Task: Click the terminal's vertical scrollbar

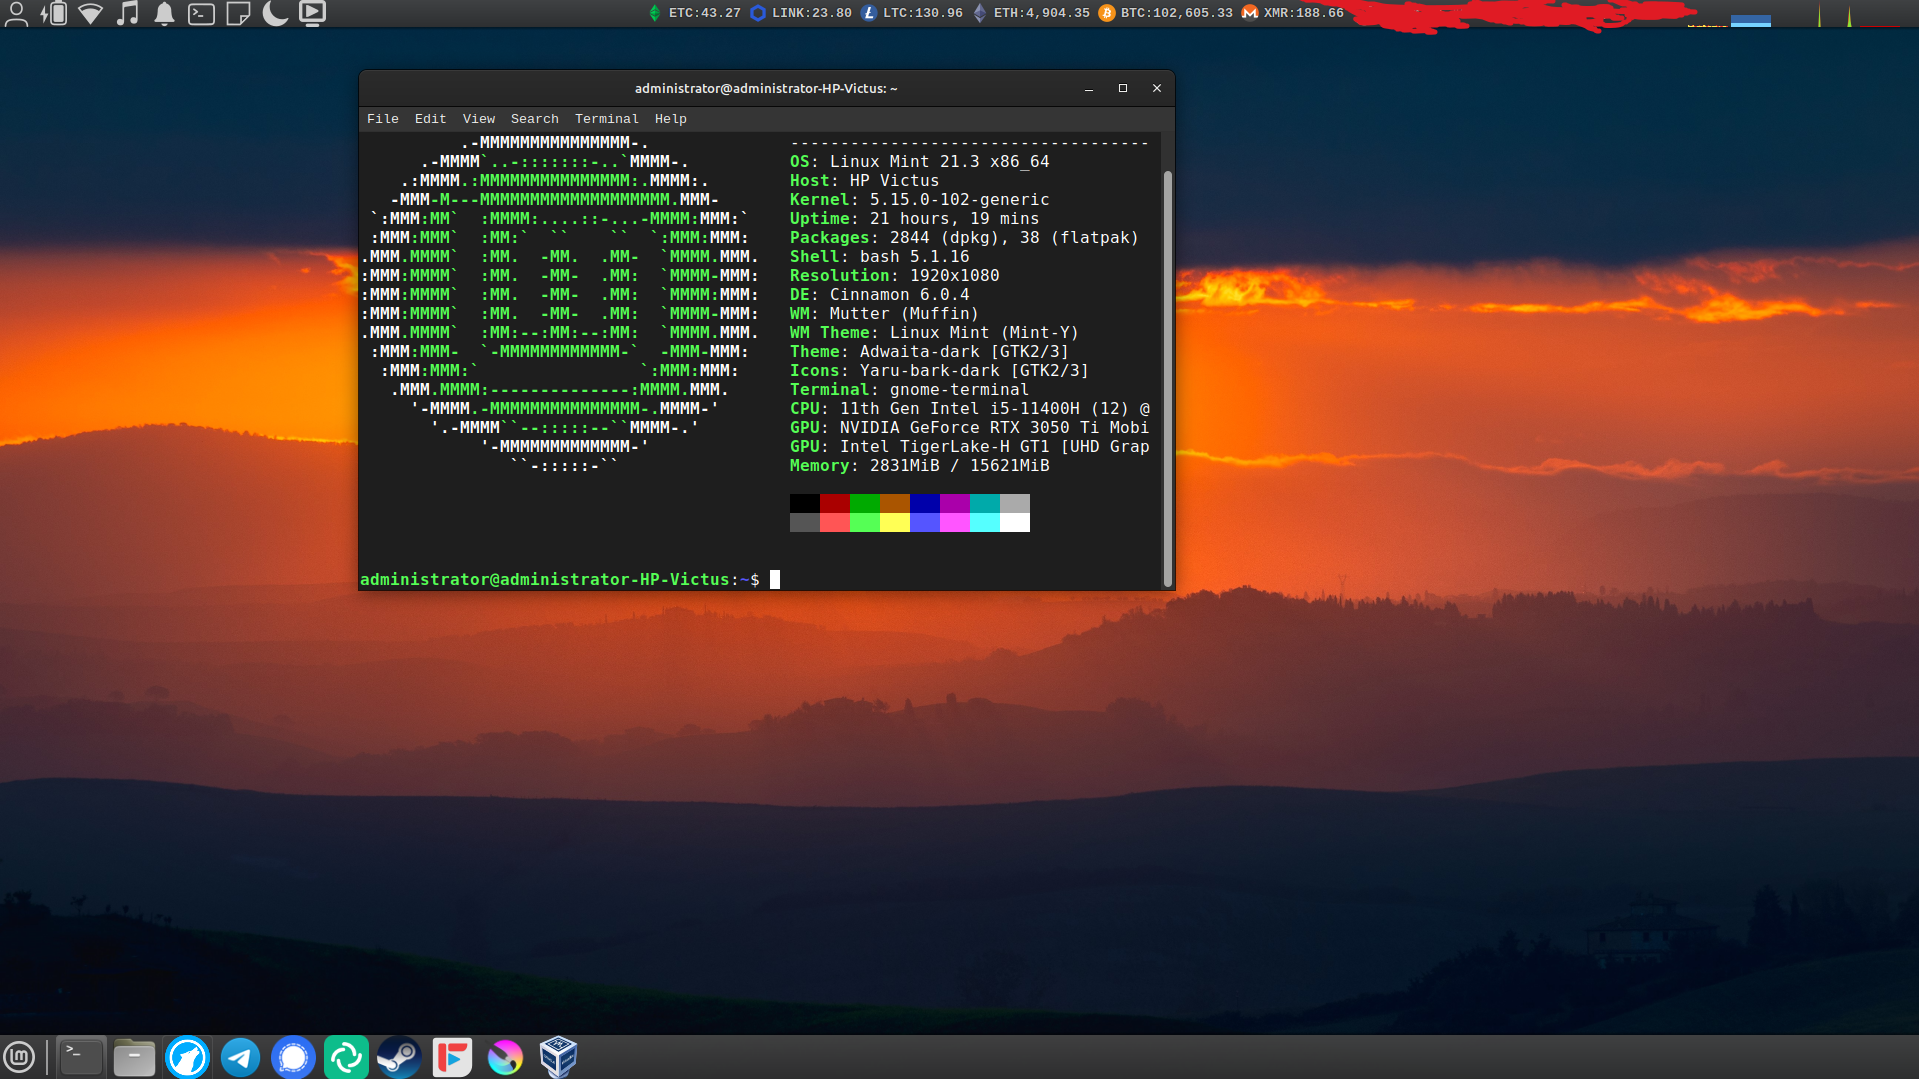Action: (1167, 378)
